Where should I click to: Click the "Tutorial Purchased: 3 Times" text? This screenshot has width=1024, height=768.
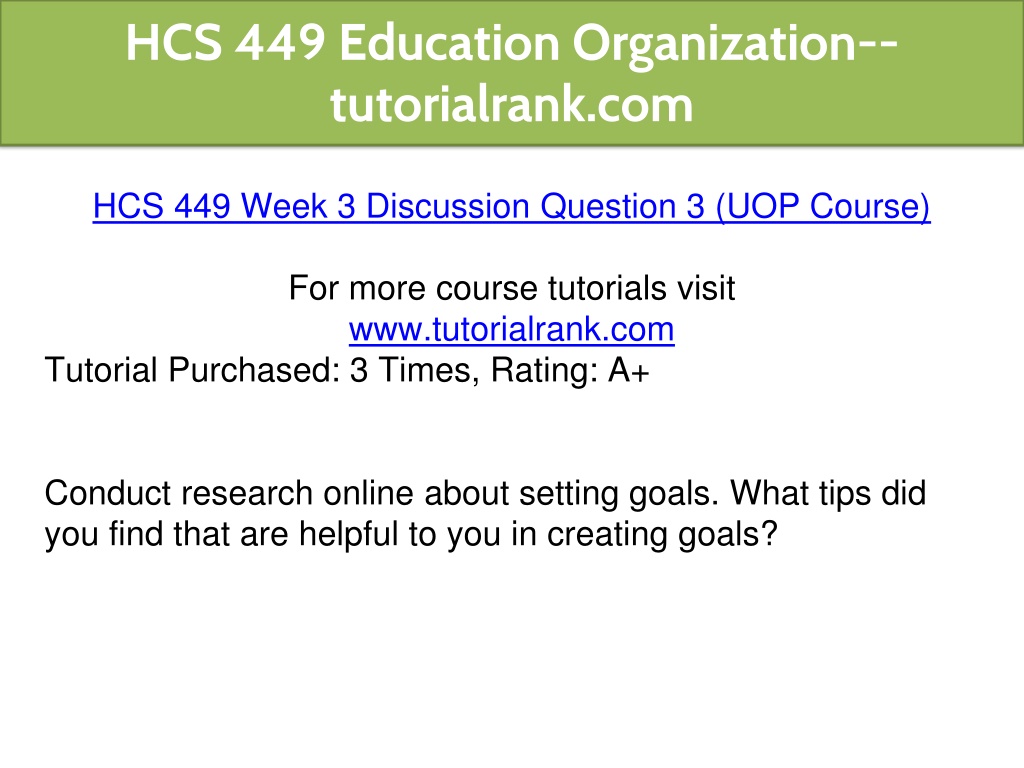tap(257, 370)
